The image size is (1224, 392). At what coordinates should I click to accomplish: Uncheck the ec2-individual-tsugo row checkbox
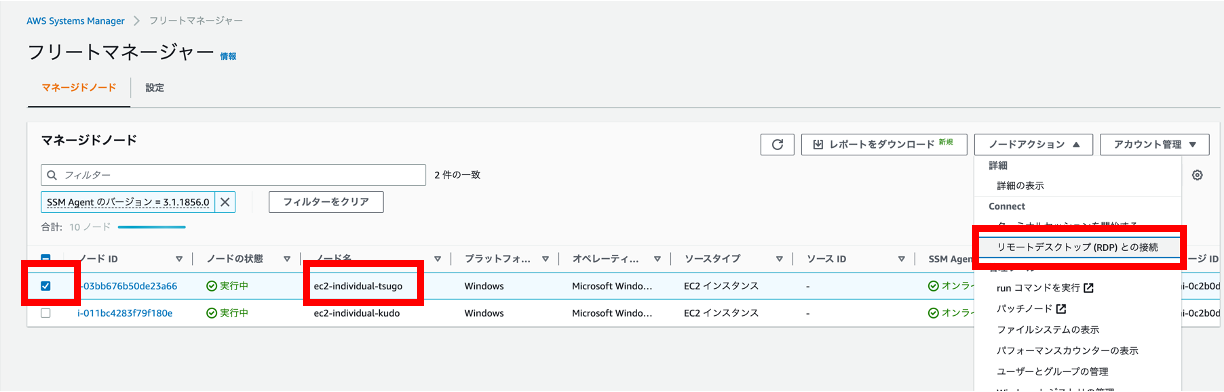(x=46, y=286)
